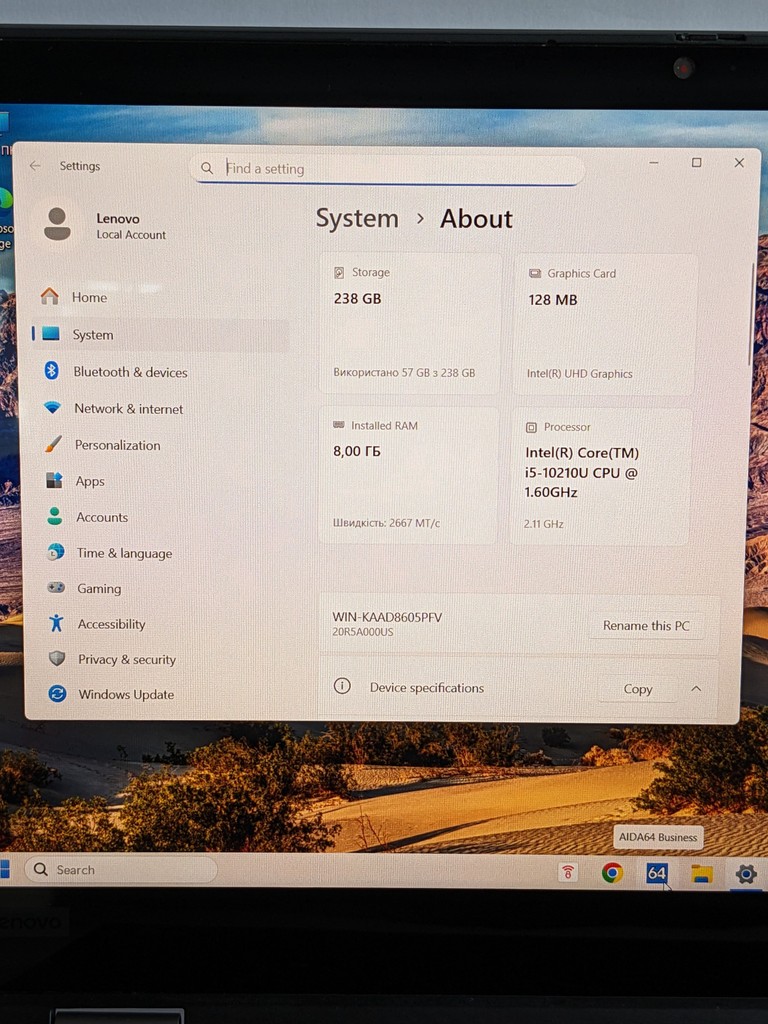Select Bluetooth & devices in sidebar

[159, 372]
